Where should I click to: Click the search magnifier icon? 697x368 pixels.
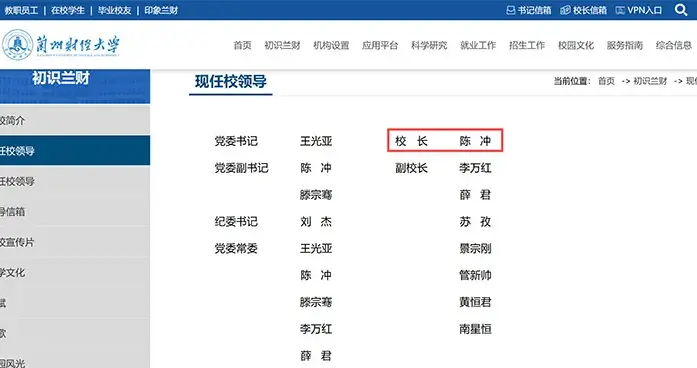coord(681,9)
